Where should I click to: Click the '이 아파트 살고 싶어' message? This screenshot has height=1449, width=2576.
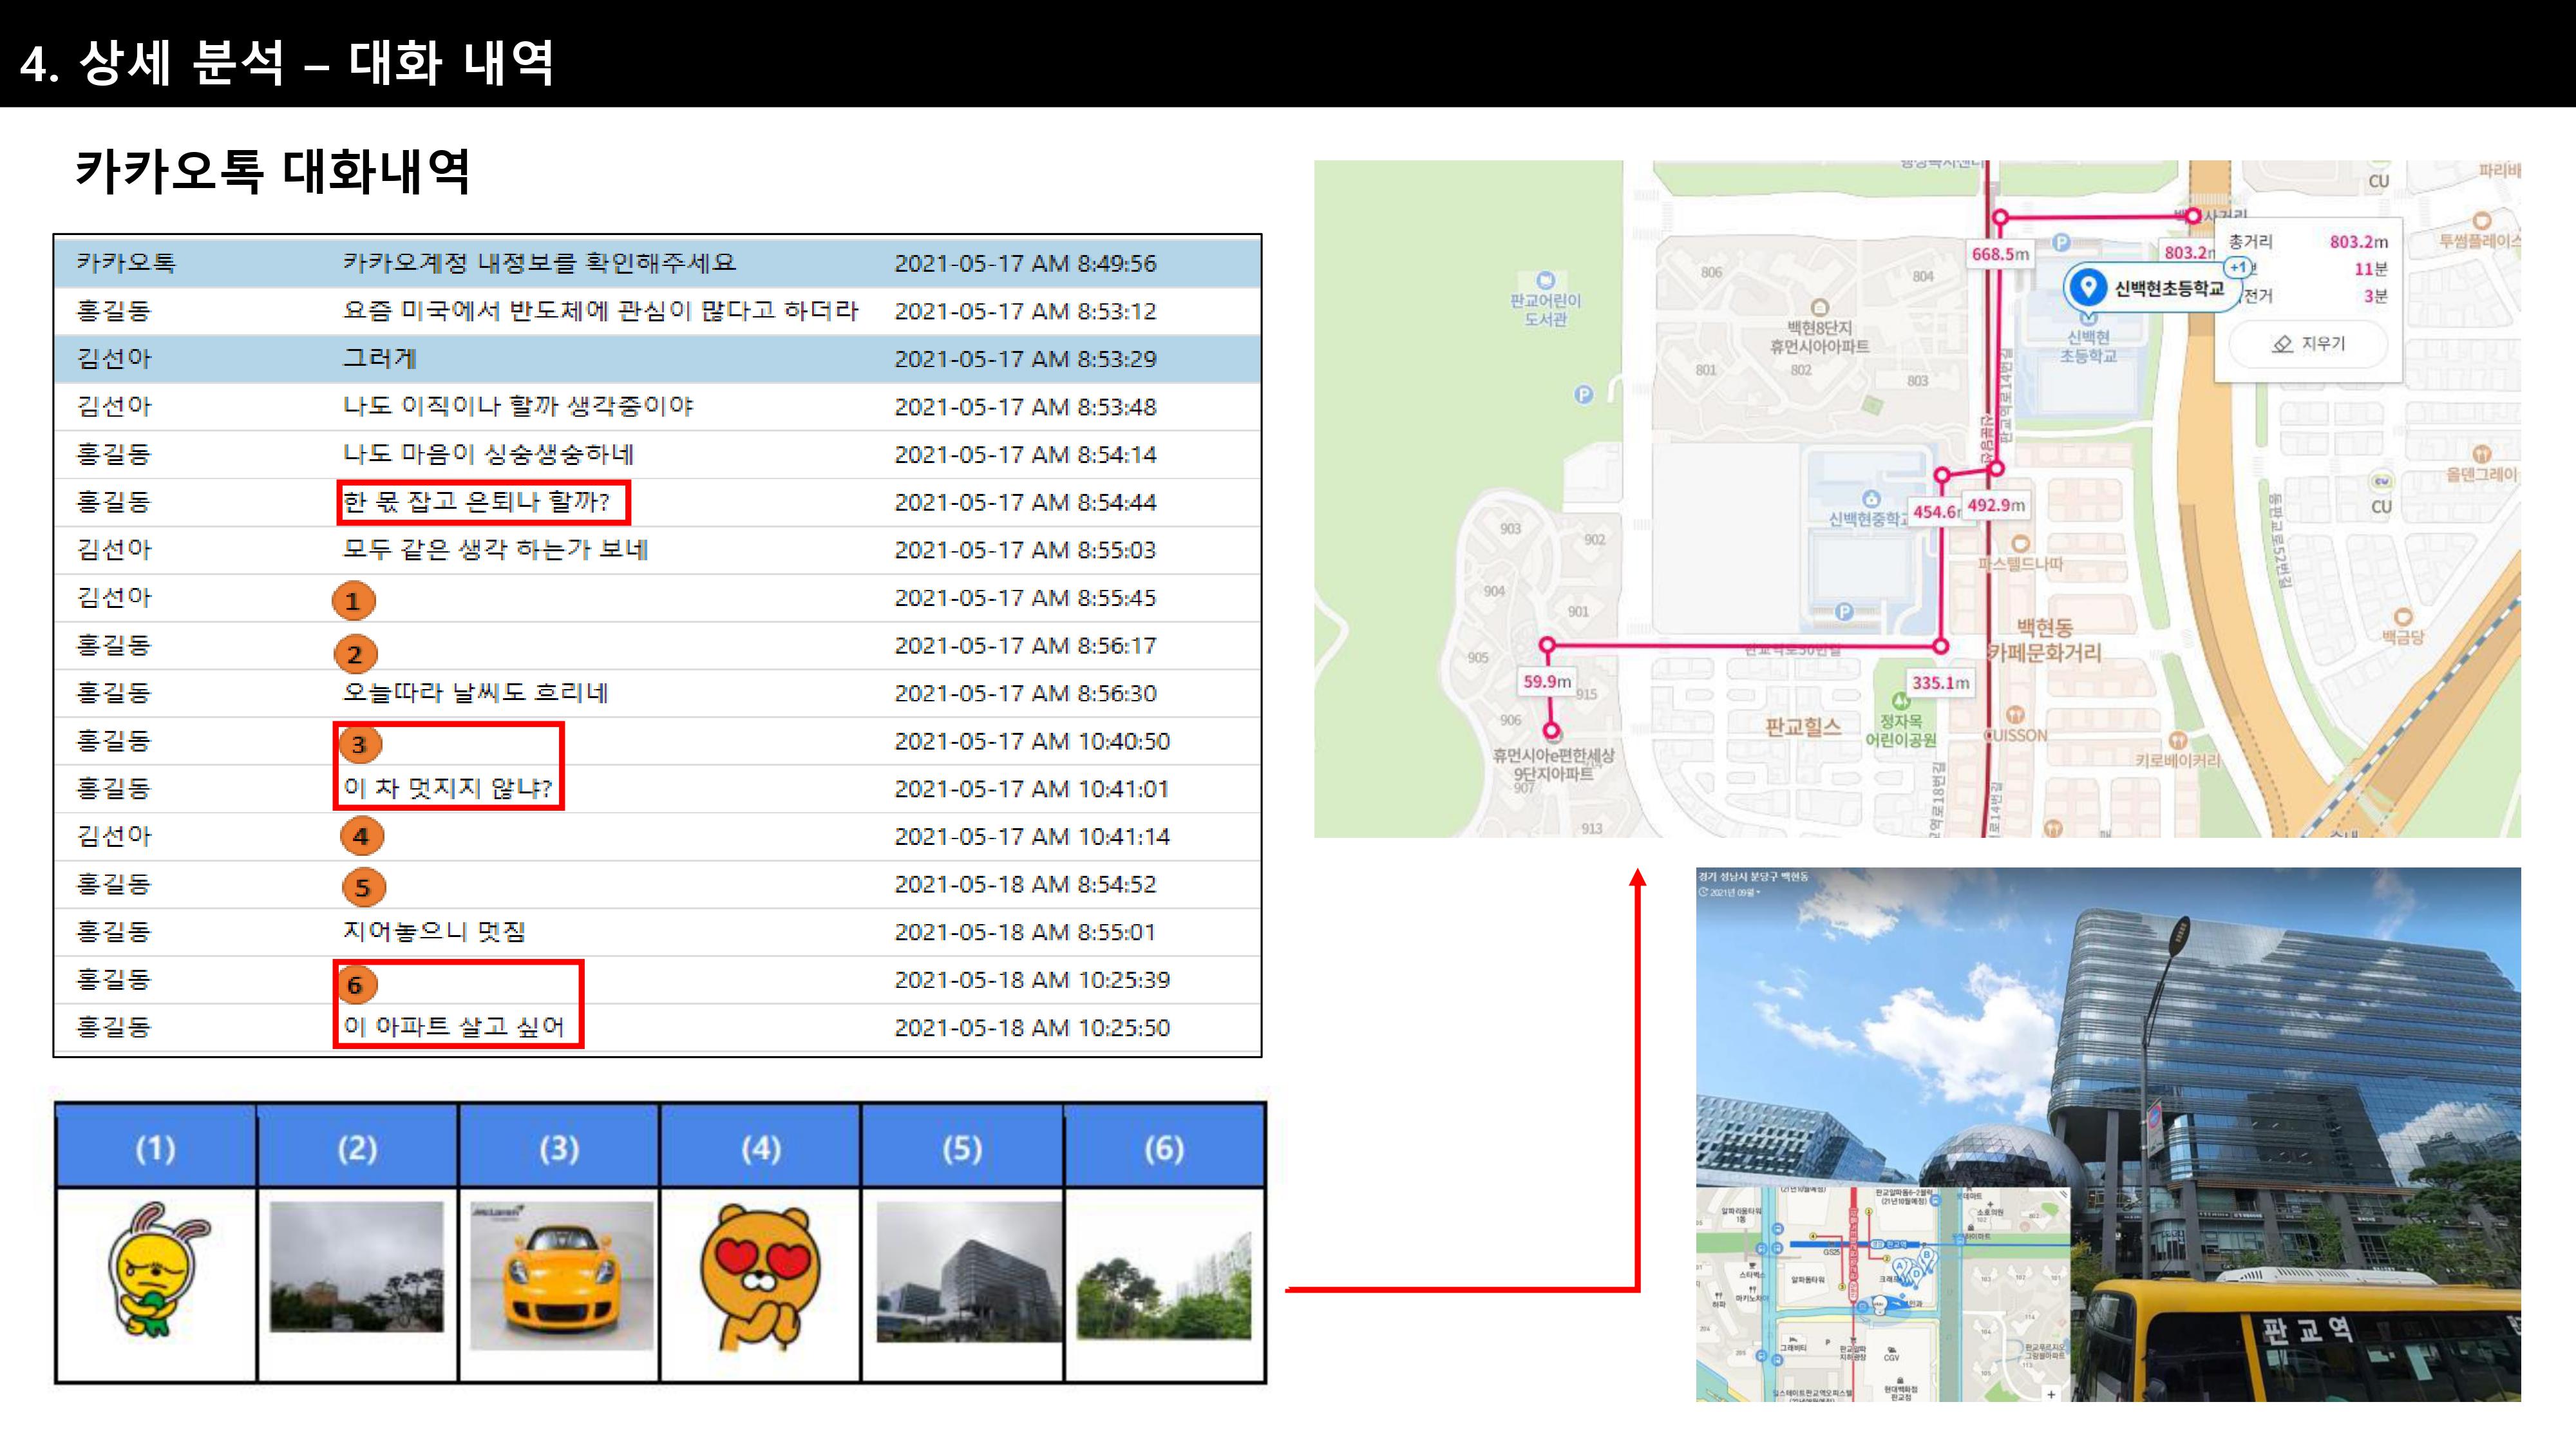point(454,1027)
